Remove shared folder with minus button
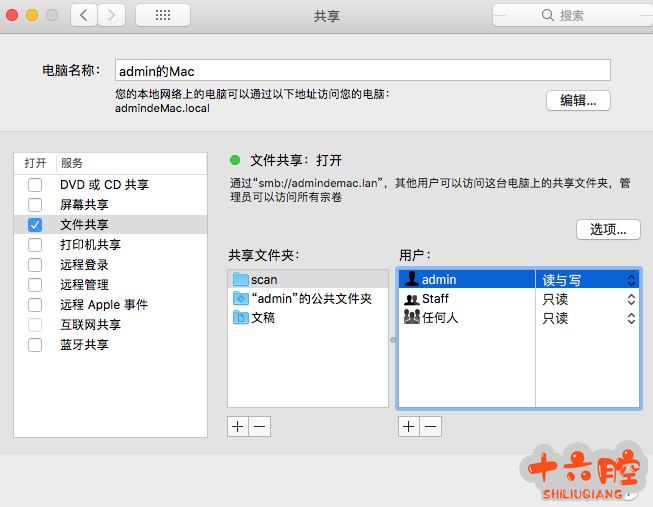The width and height of the screenshot is (653, 507). coord(260,426)
